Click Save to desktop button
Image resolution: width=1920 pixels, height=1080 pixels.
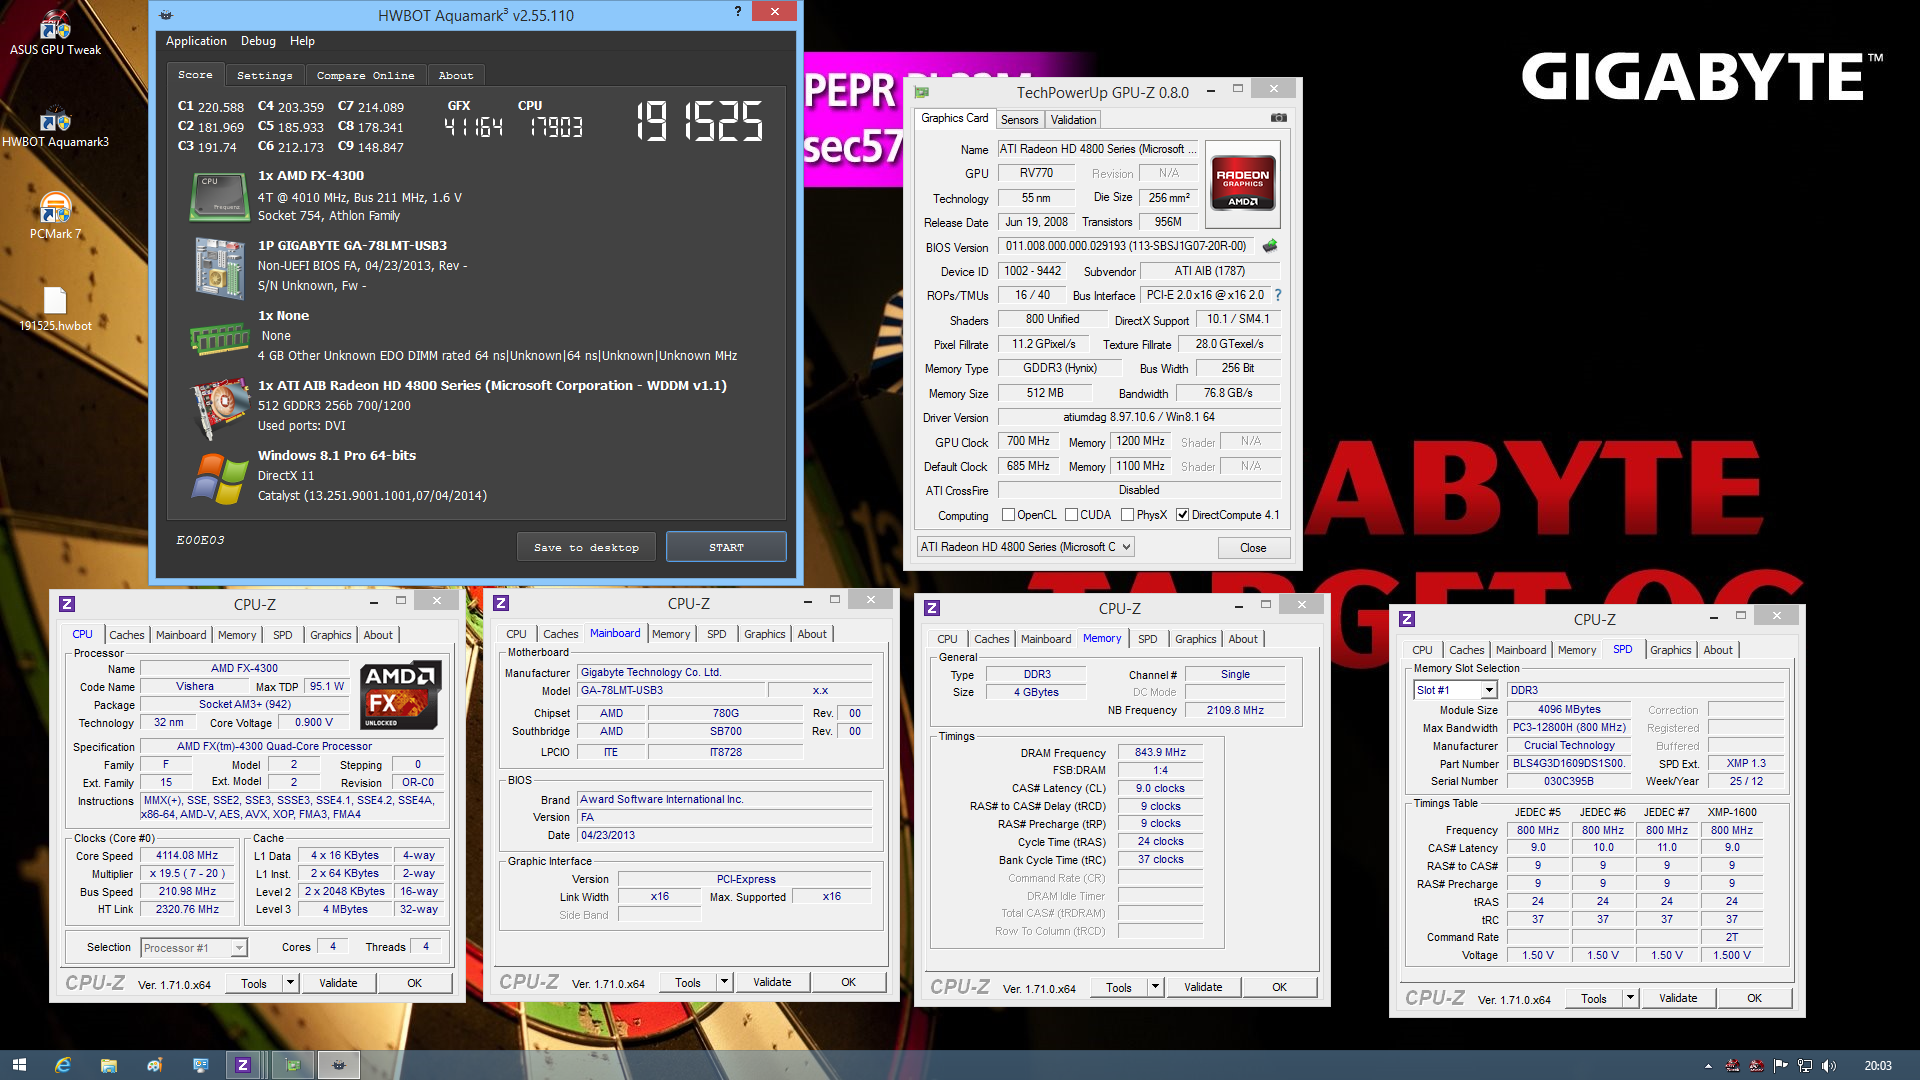coord(586,547)
